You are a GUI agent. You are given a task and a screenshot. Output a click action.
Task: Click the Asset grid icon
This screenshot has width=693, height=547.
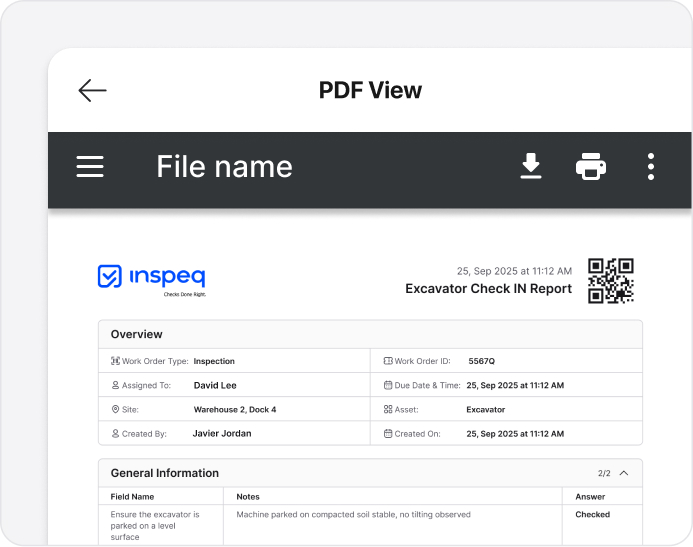pyautogui.click(x=388, y=410)
